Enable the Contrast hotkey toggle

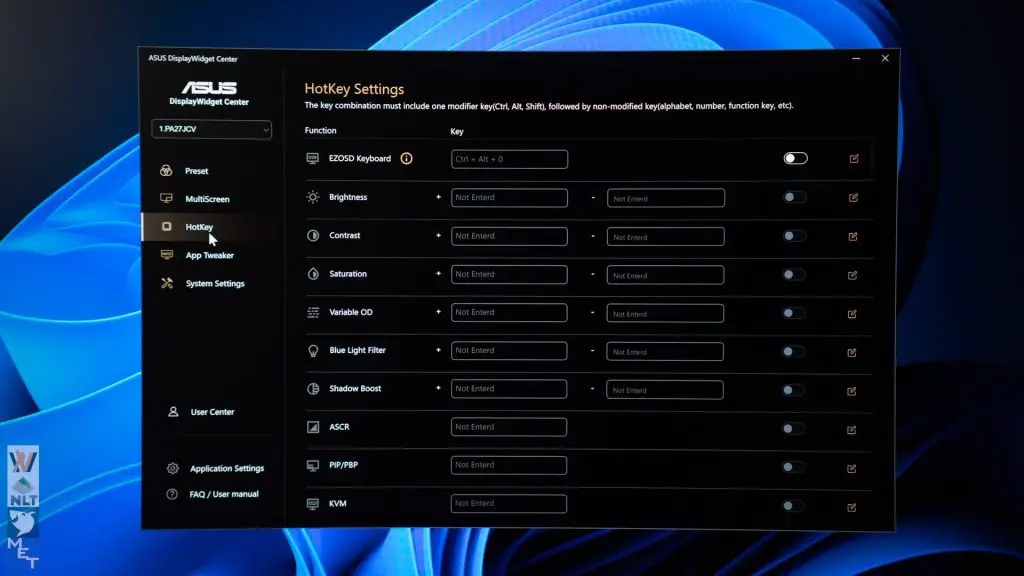(x=794, y=236)
